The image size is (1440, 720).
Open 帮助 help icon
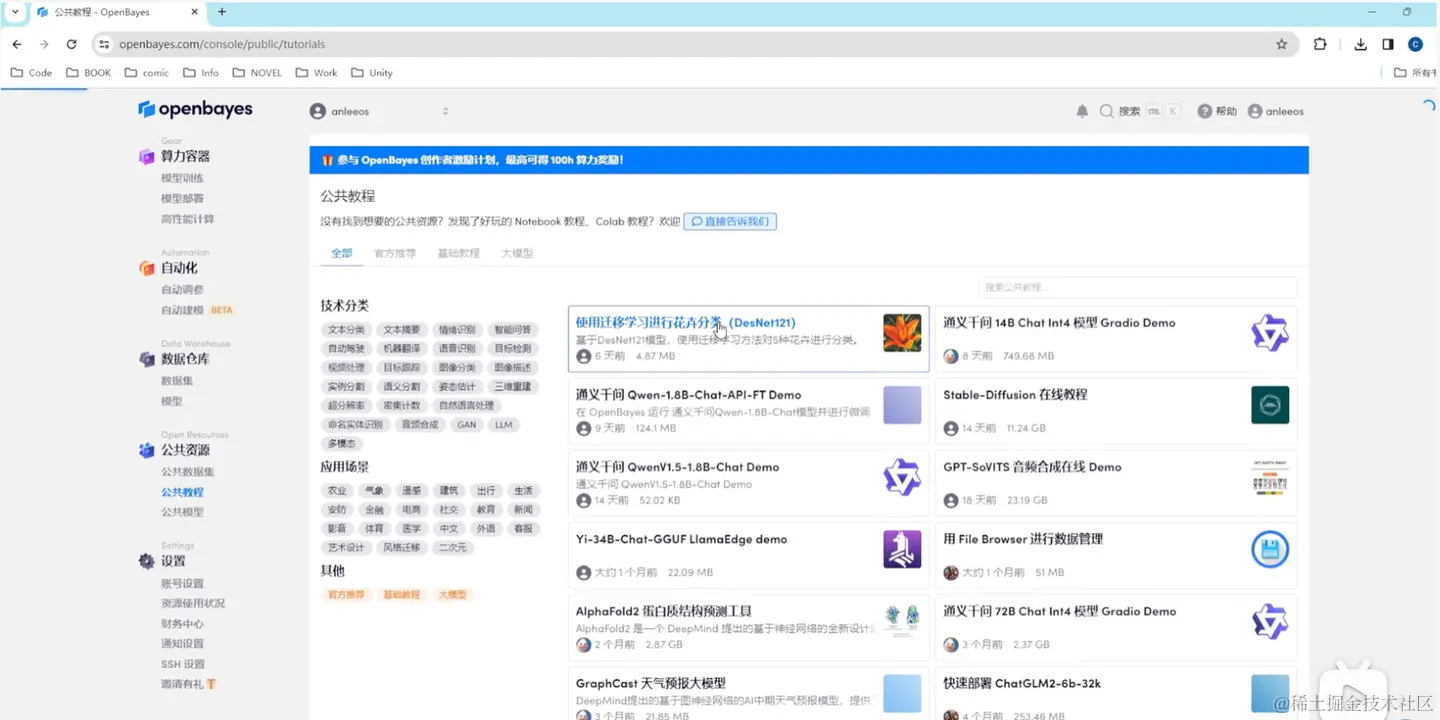pyautogui.click(x=1205, y=111)
